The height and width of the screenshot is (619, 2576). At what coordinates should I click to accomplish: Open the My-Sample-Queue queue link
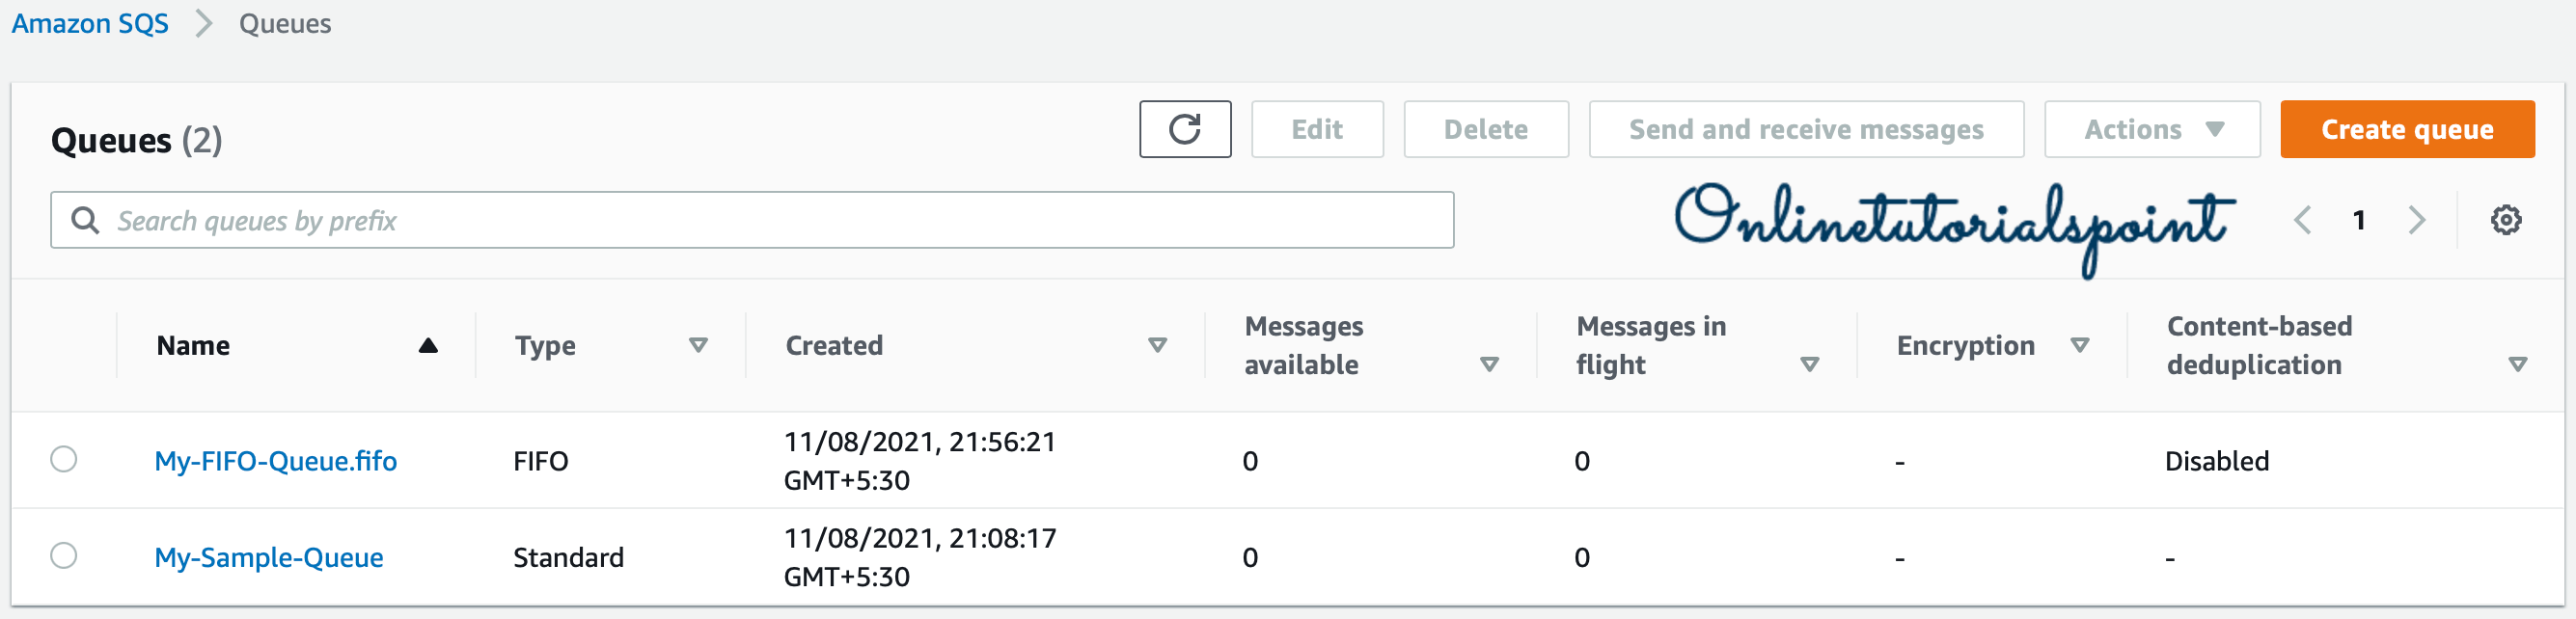pos(268,557)
